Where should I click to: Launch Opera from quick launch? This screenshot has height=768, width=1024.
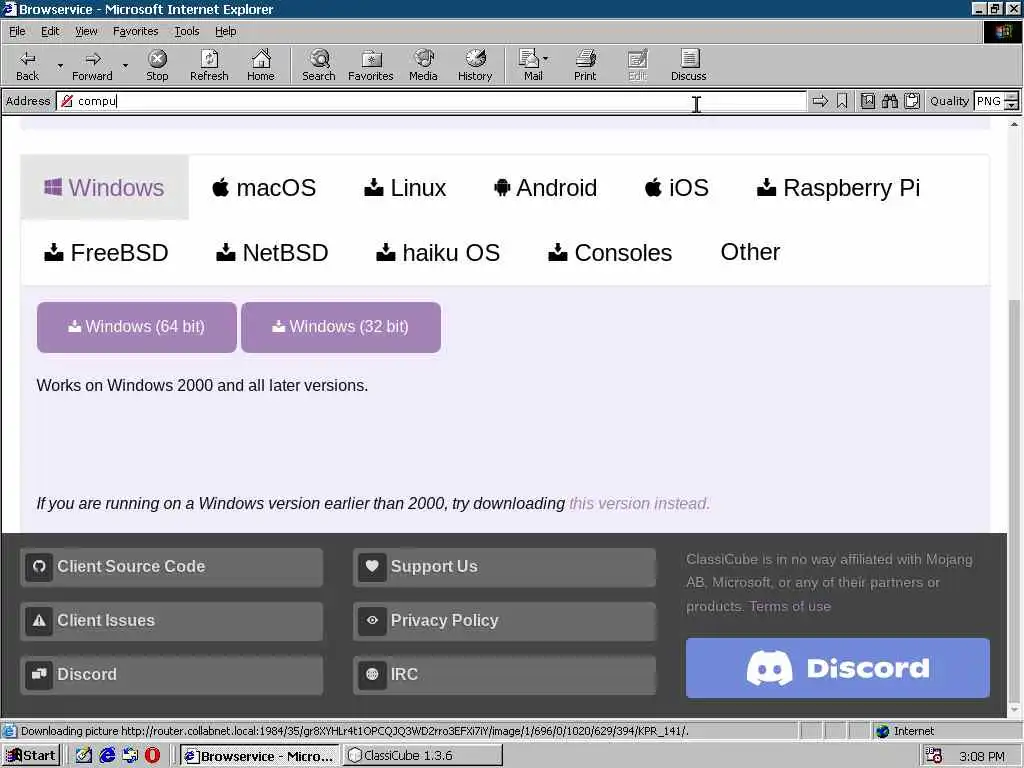point(152,756)
